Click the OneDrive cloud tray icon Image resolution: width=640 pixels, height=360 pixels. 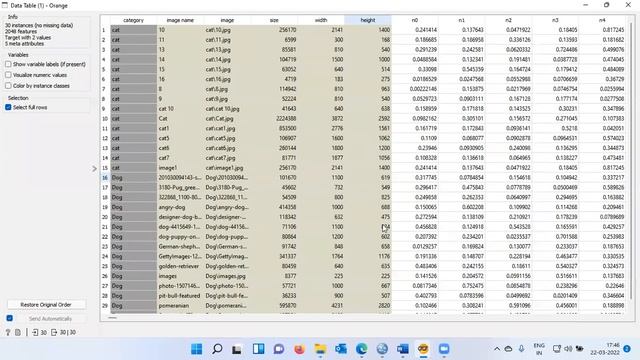pyautogui.click(x=509, y=349)
